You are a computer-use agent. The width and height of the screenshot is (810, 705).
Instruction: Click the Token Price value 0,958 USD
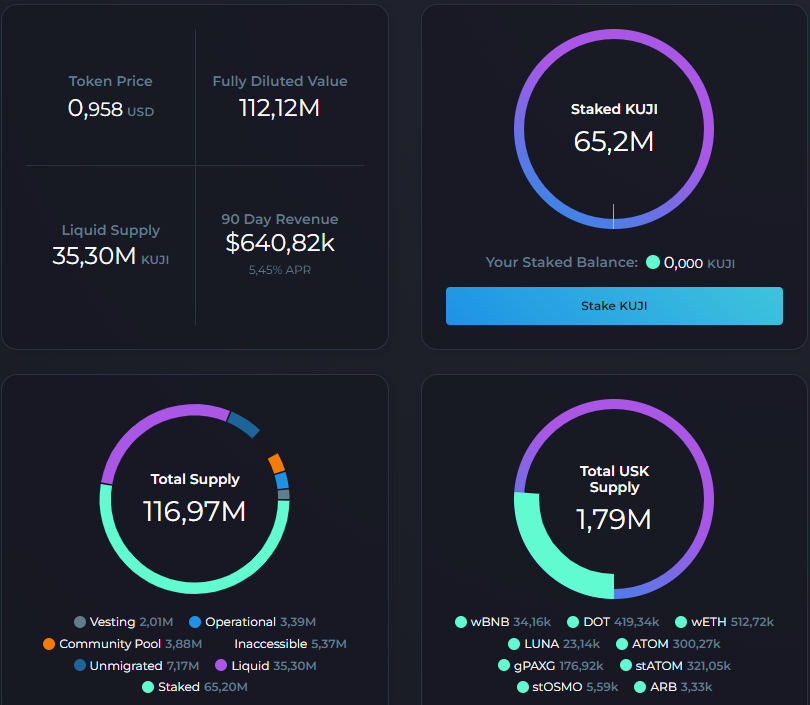[111, 109]
